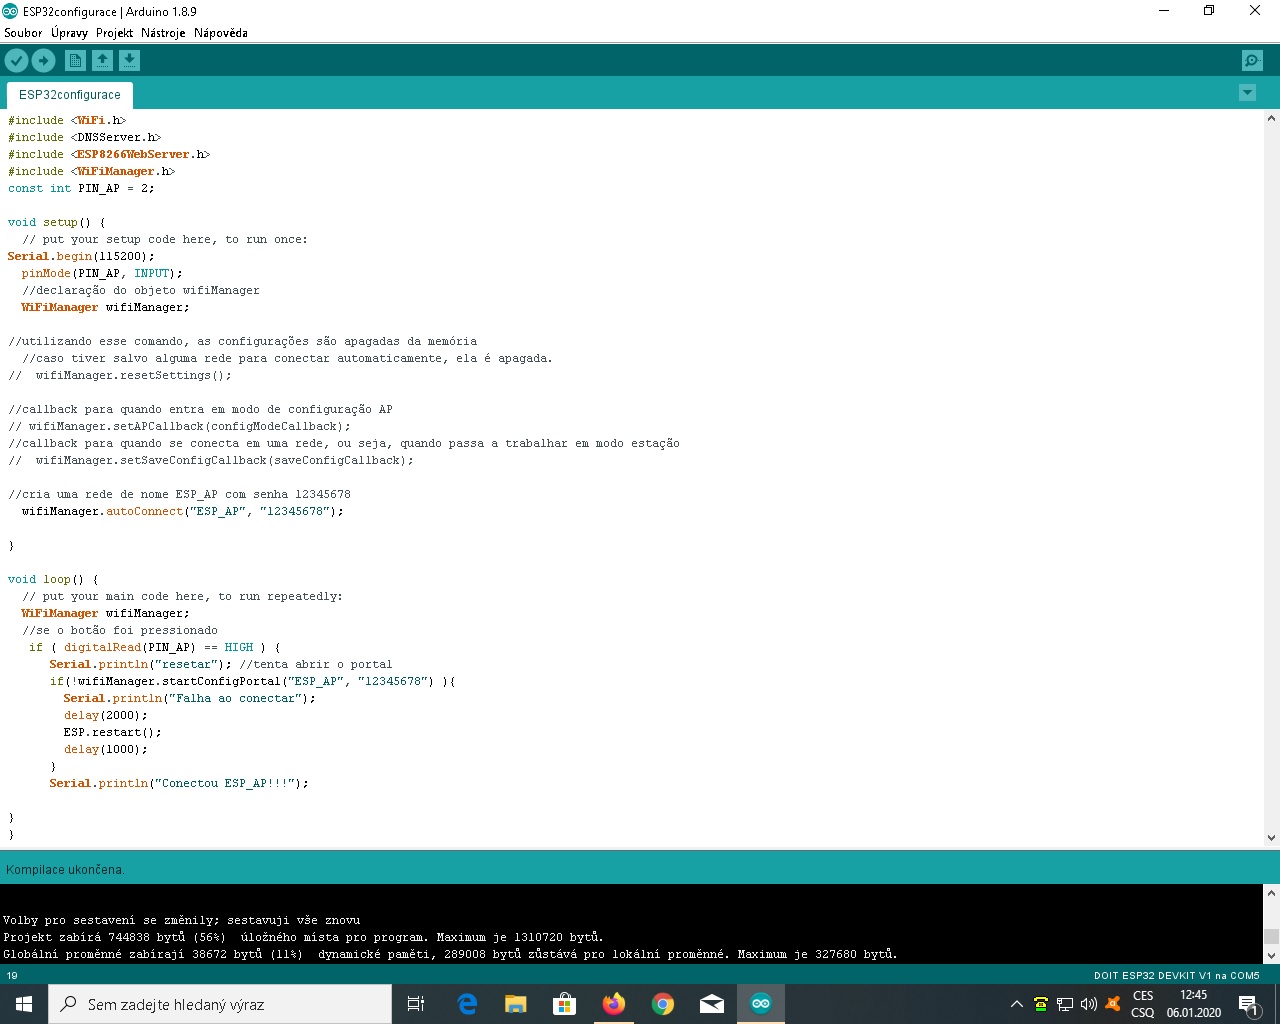The height and width of the screenshot is (1024, 1280).
Task: Open the Projekt menu
Action: pos(114,33)
